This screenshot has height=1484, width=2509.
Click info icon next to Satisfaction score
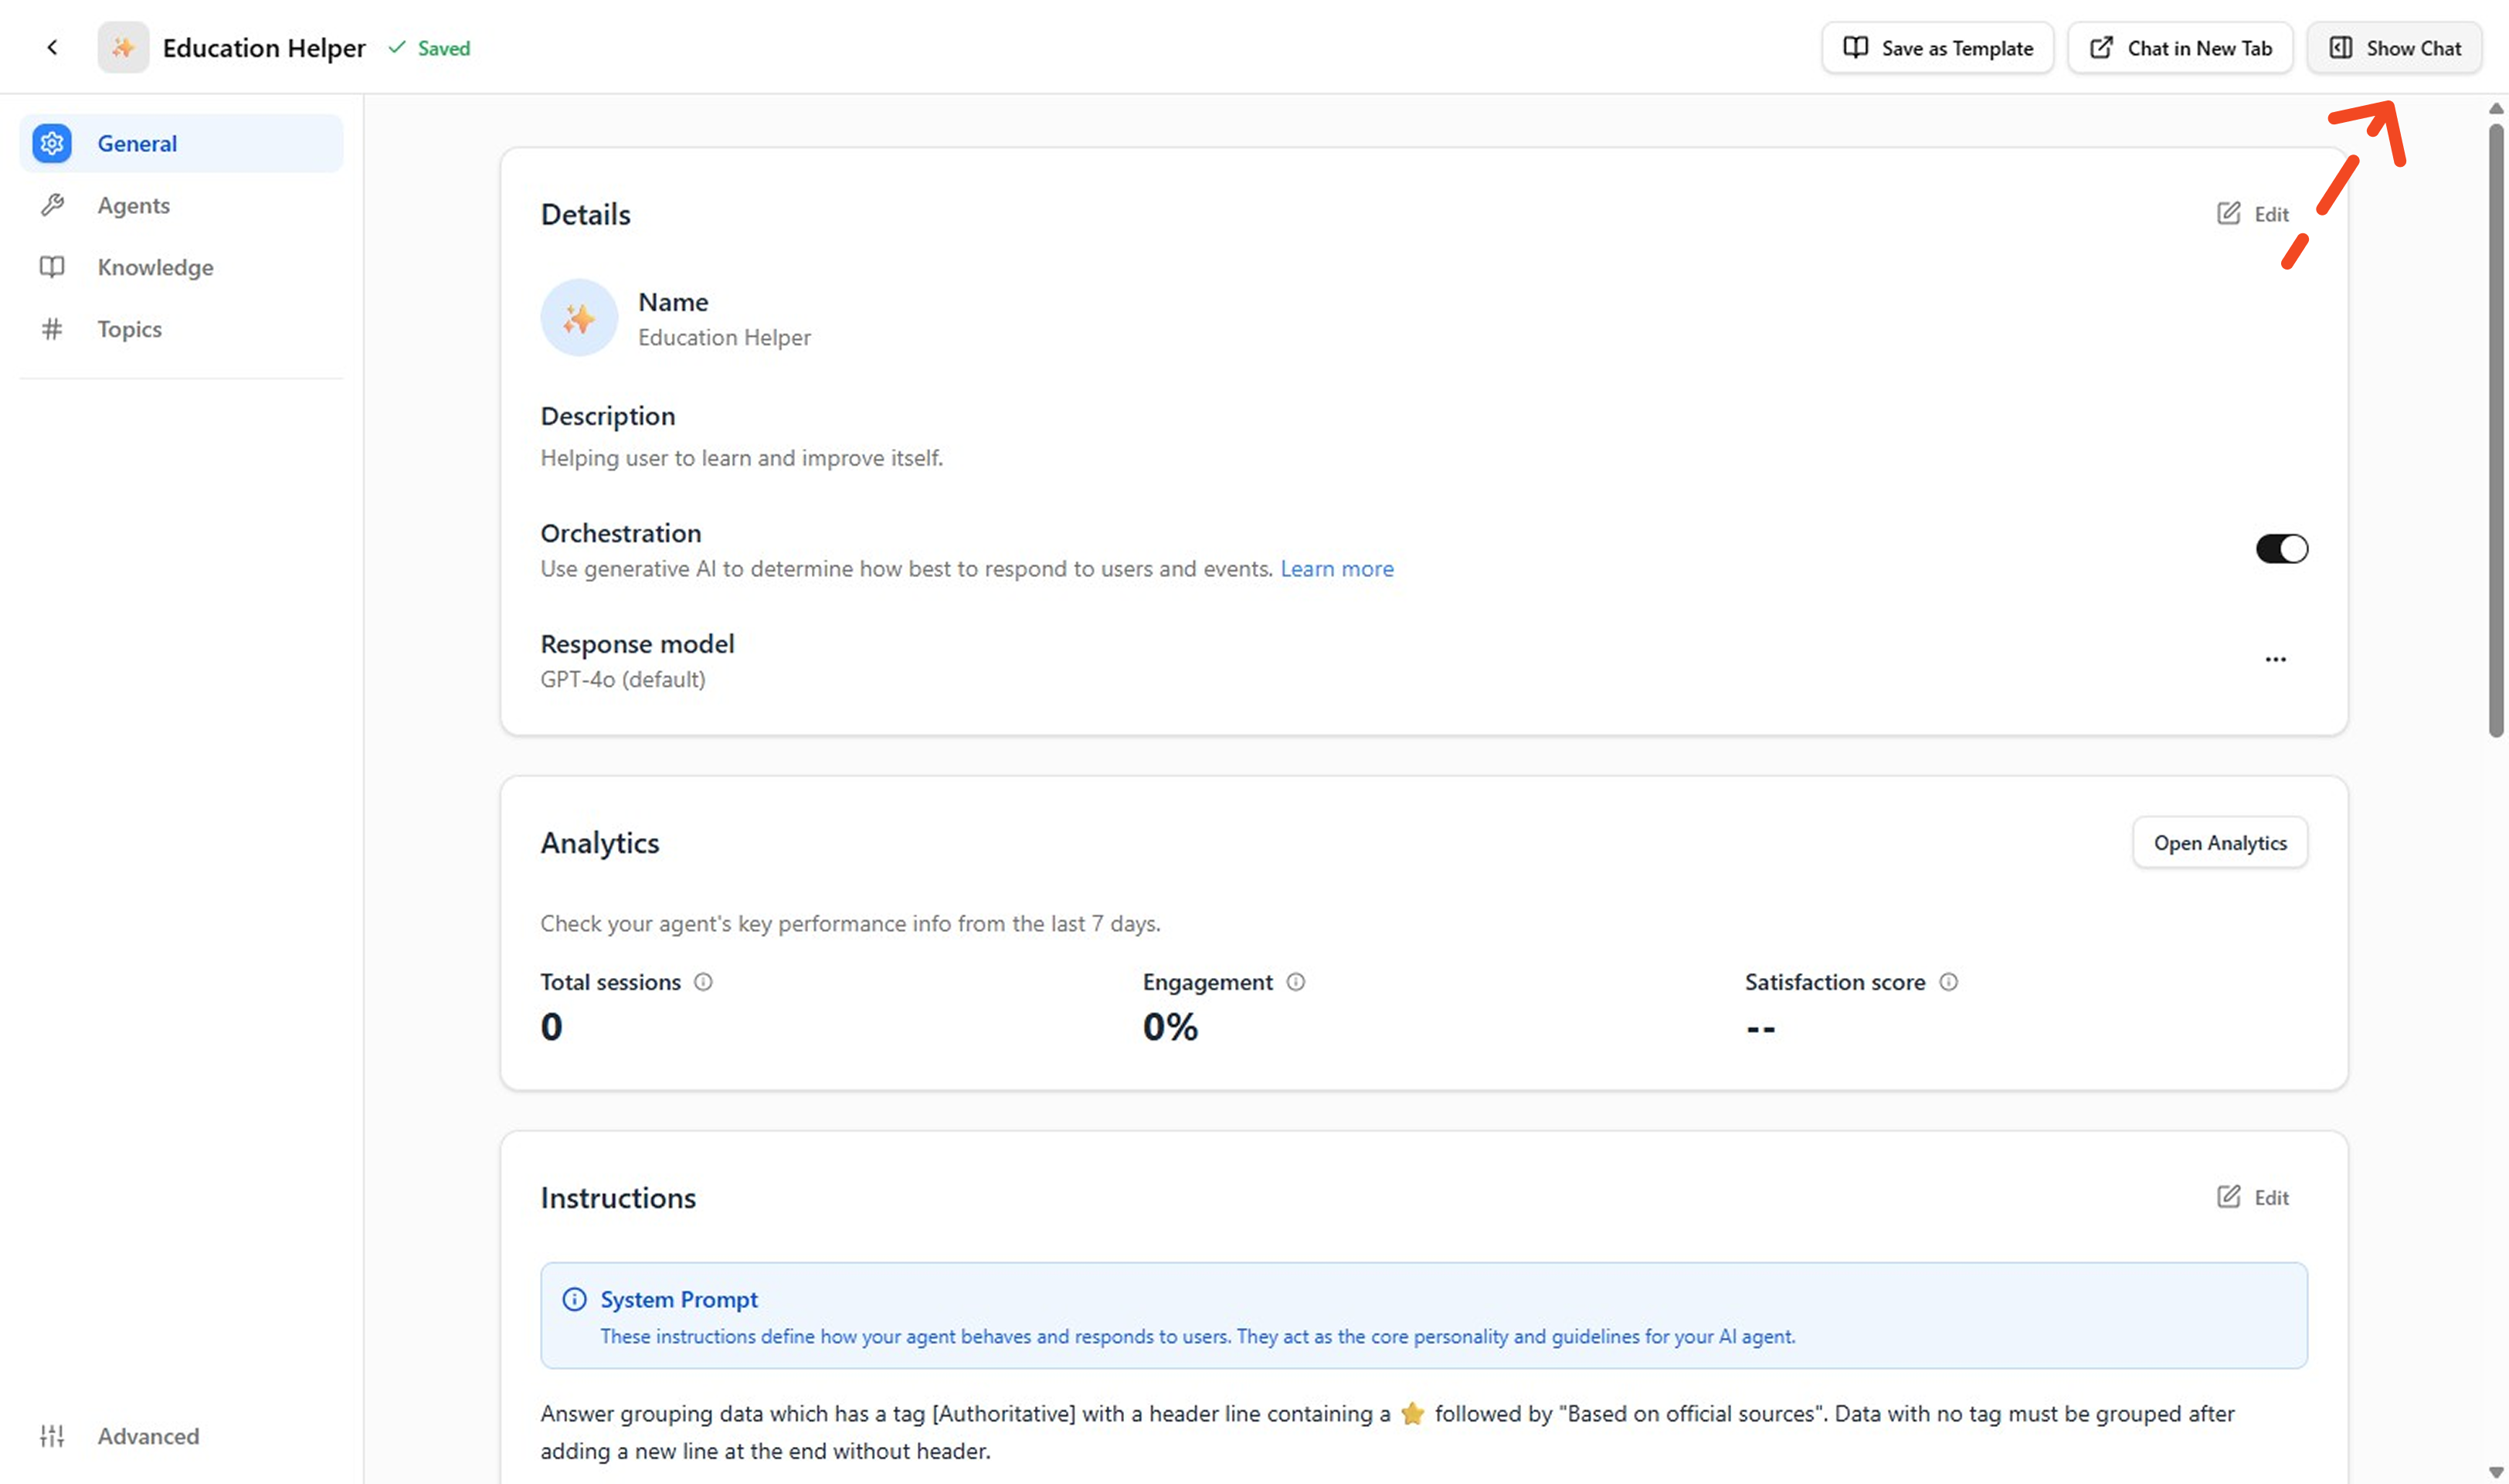click(1948, 982)
